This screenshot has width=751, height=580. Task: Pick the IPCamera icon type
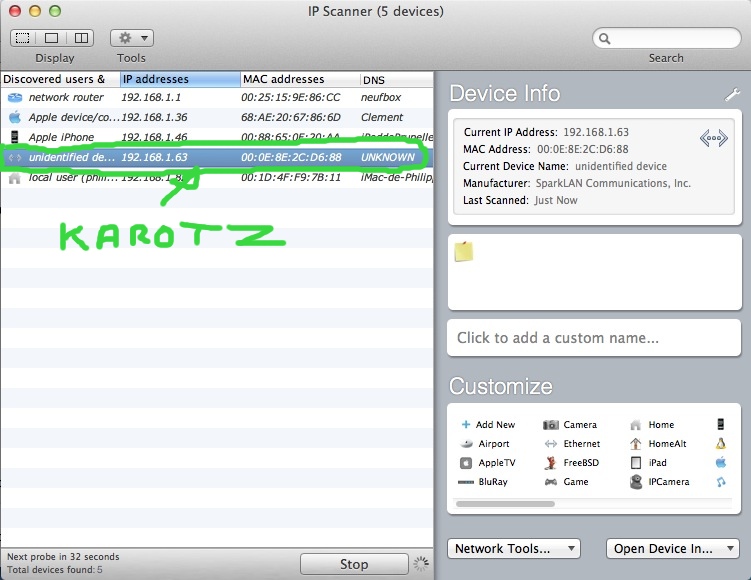pos(660,482)
